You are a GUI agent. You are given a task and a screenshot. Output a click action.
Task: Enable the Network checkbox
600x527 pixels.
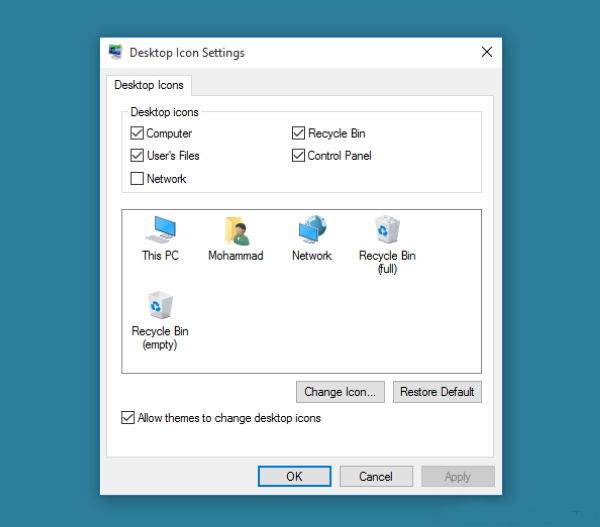(137, 178)
